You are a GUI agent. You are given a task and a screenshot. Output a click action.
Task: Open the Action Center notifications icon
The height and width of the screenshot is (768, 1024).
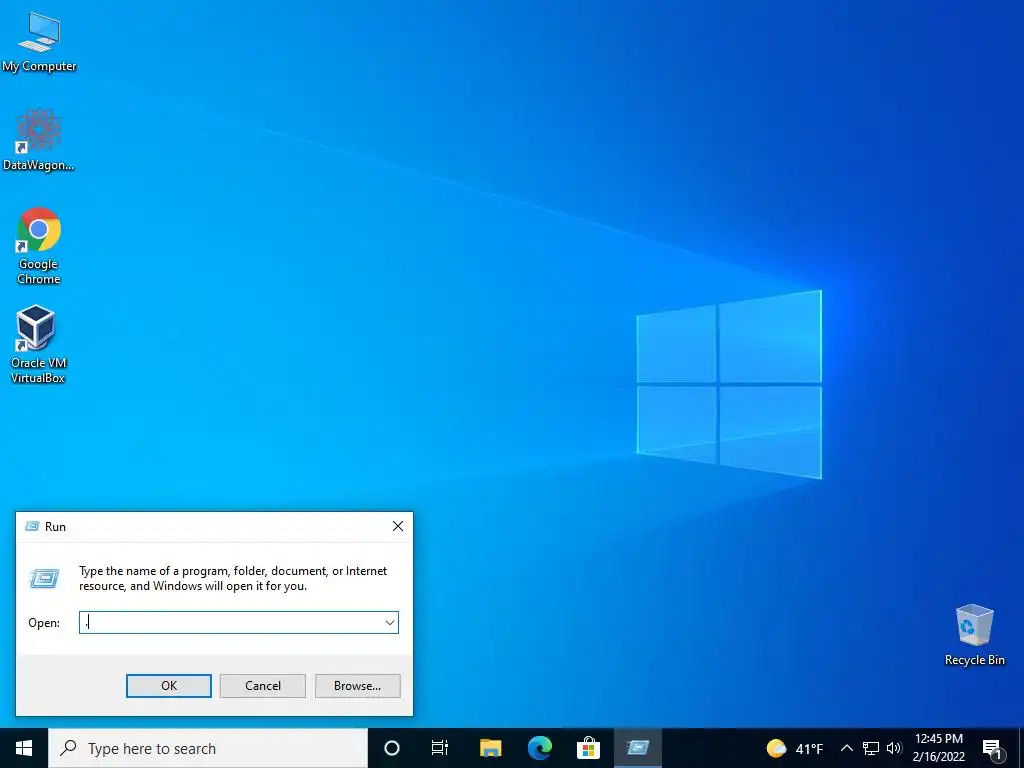(x=992, y=748)
